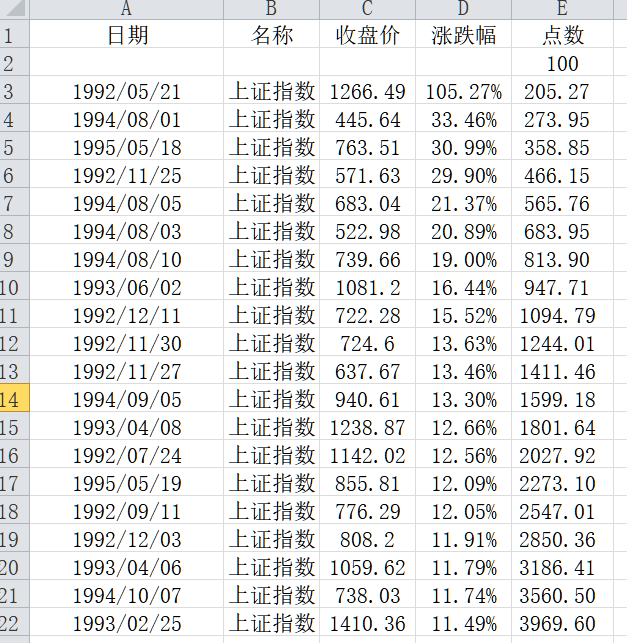627x643 pixels.
Task: Click change percentage 105.27%
Action: (463, 90)
